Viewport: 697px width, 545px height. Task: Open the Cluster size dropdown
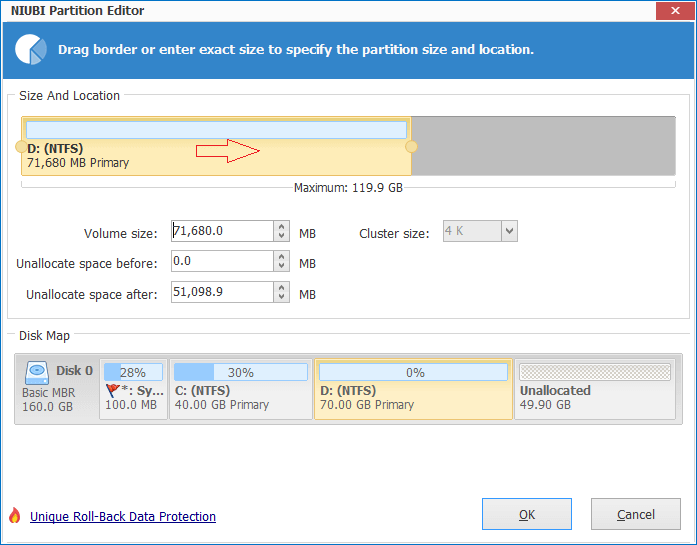point(509,232)
